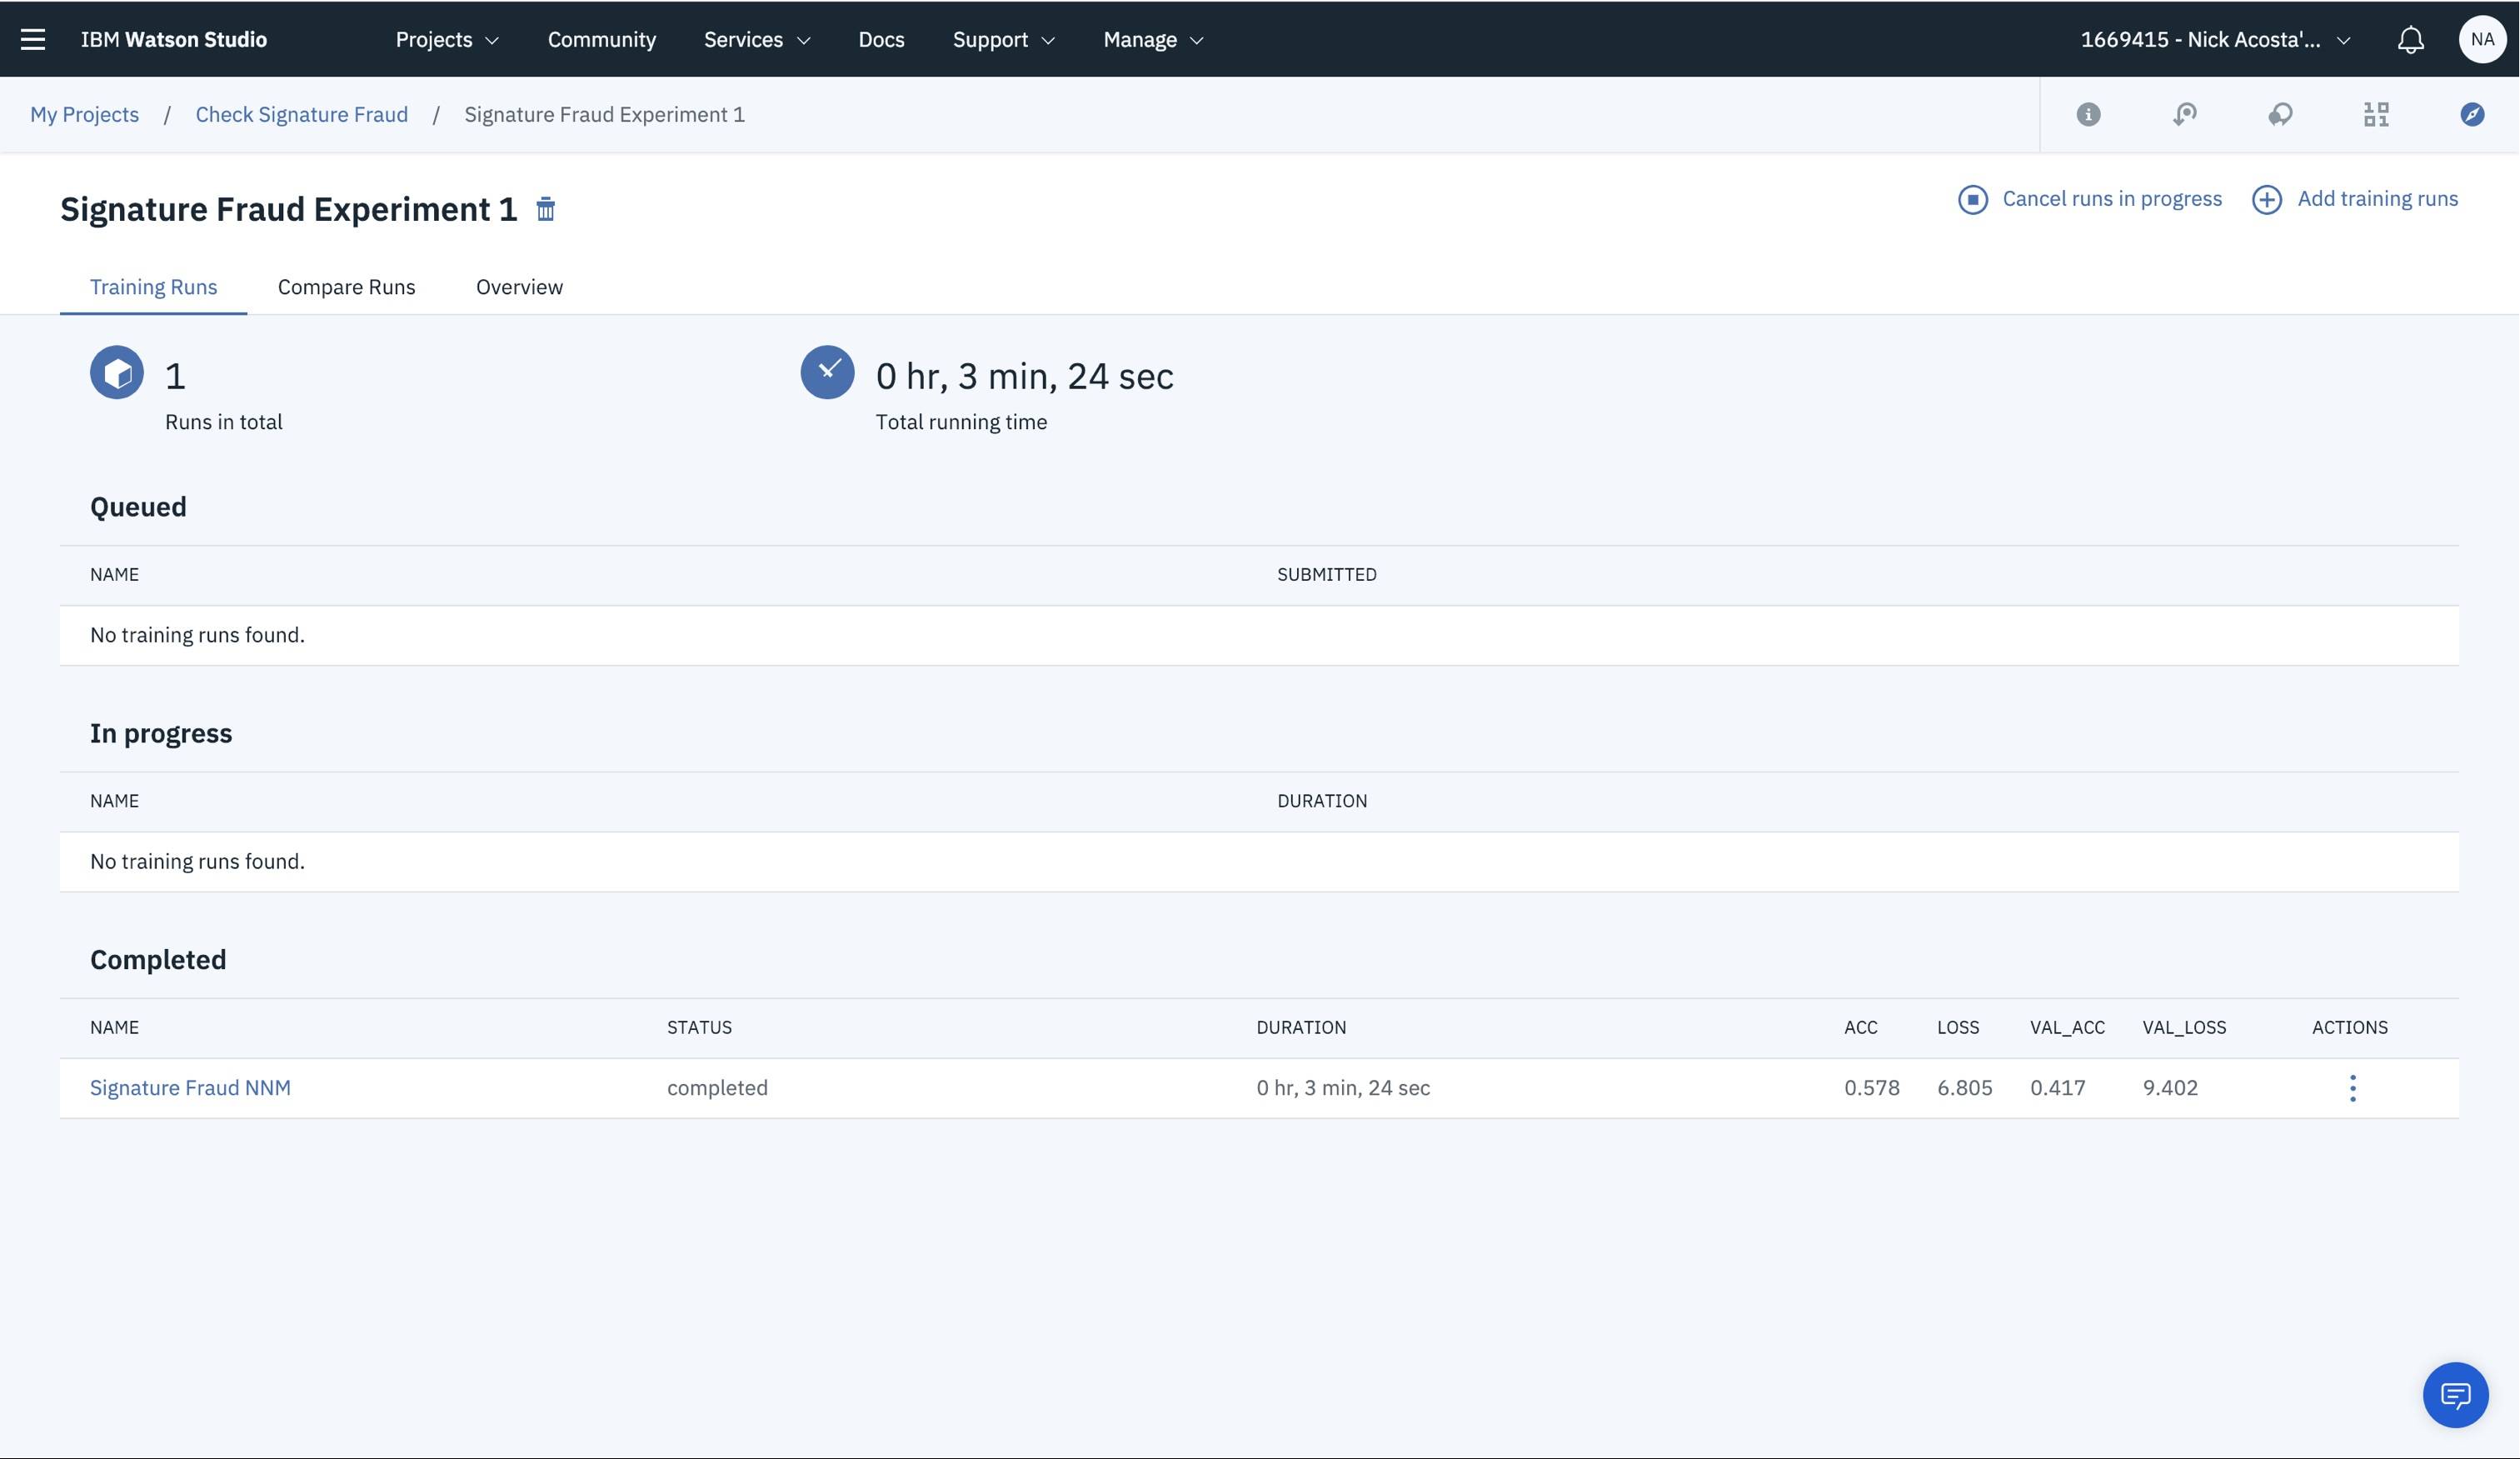
Task: Click the Completed table DURATION header
Action: 1301,1027
